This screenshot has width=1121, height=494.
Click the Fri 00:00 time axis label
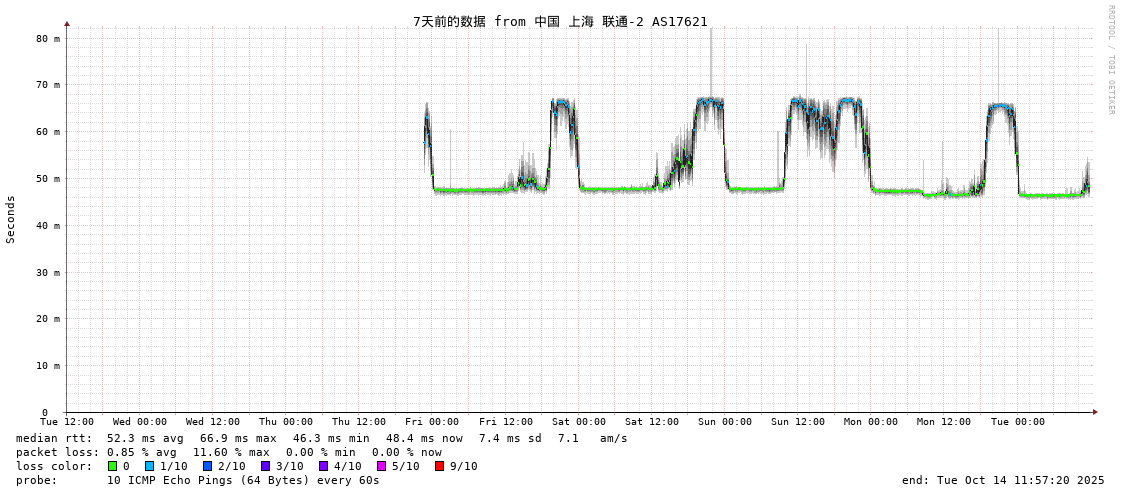(432, 422)
